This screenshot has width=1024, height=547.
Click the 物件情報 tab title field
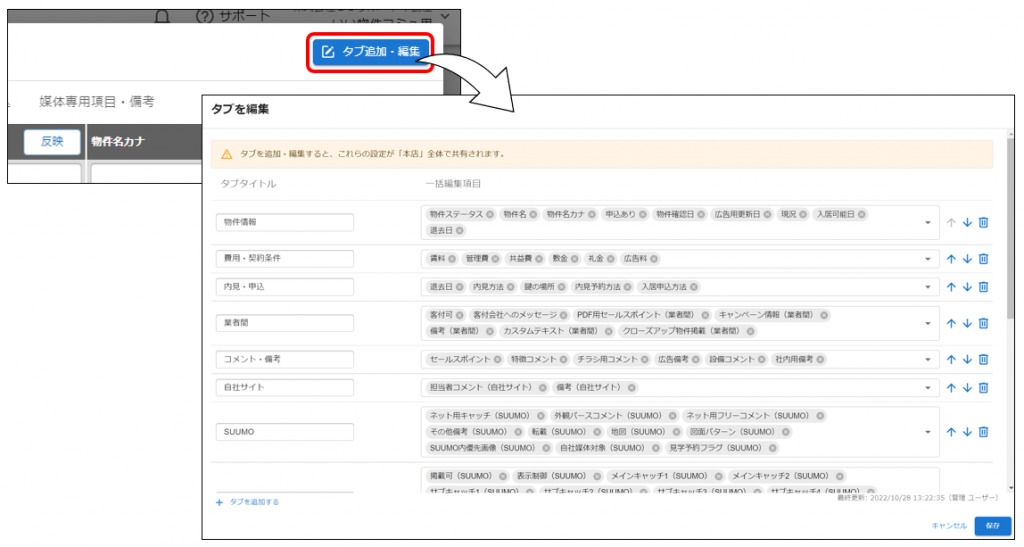point(285,222)
